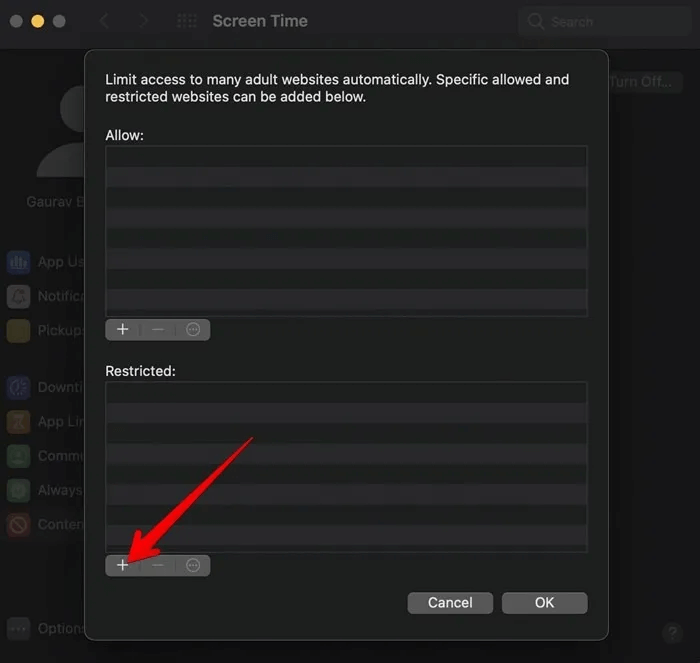Dismiss the dialog with Cancel

[450, 603]
